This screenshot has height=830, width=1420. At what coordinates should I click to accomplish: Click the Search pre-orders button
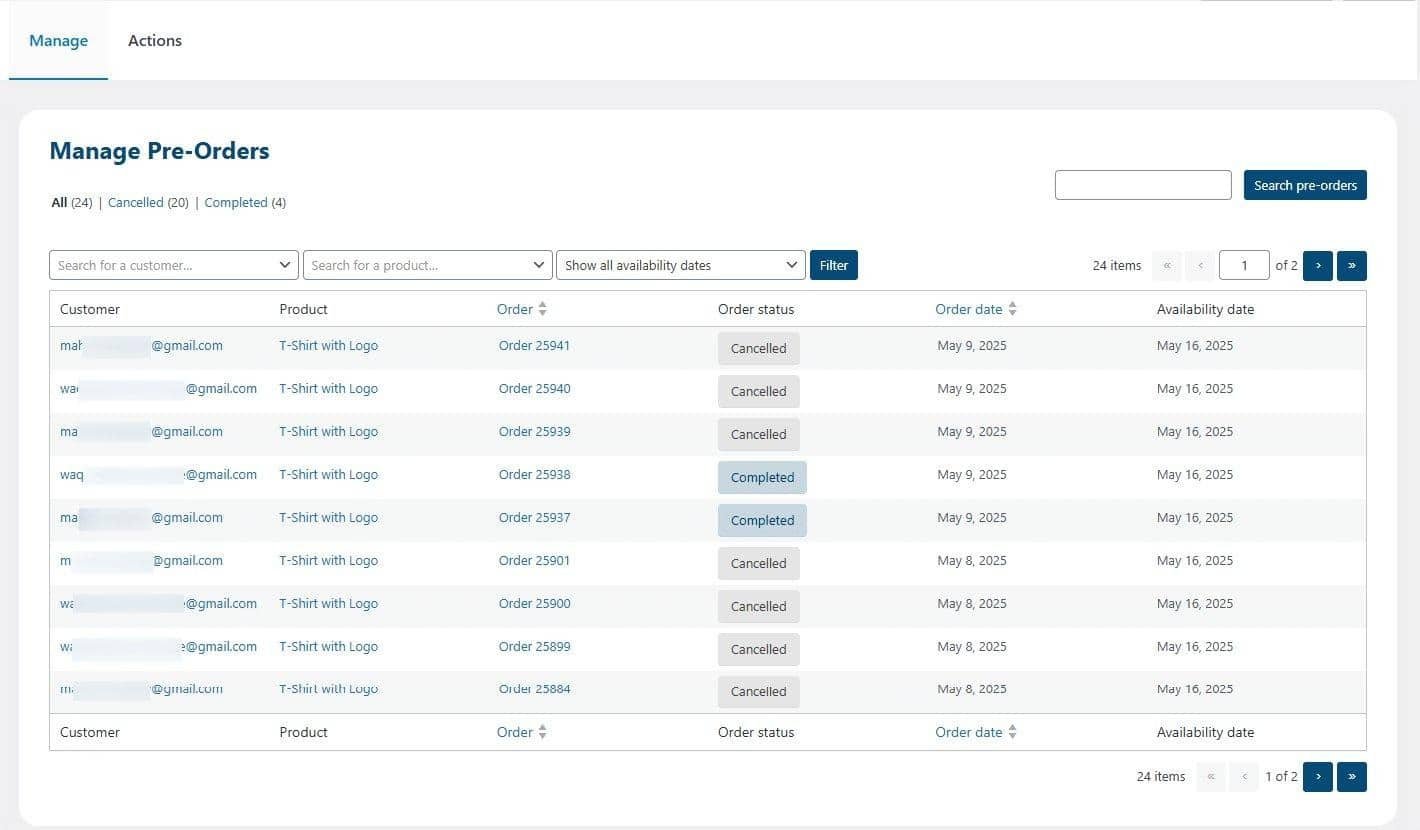point(1305,185)
